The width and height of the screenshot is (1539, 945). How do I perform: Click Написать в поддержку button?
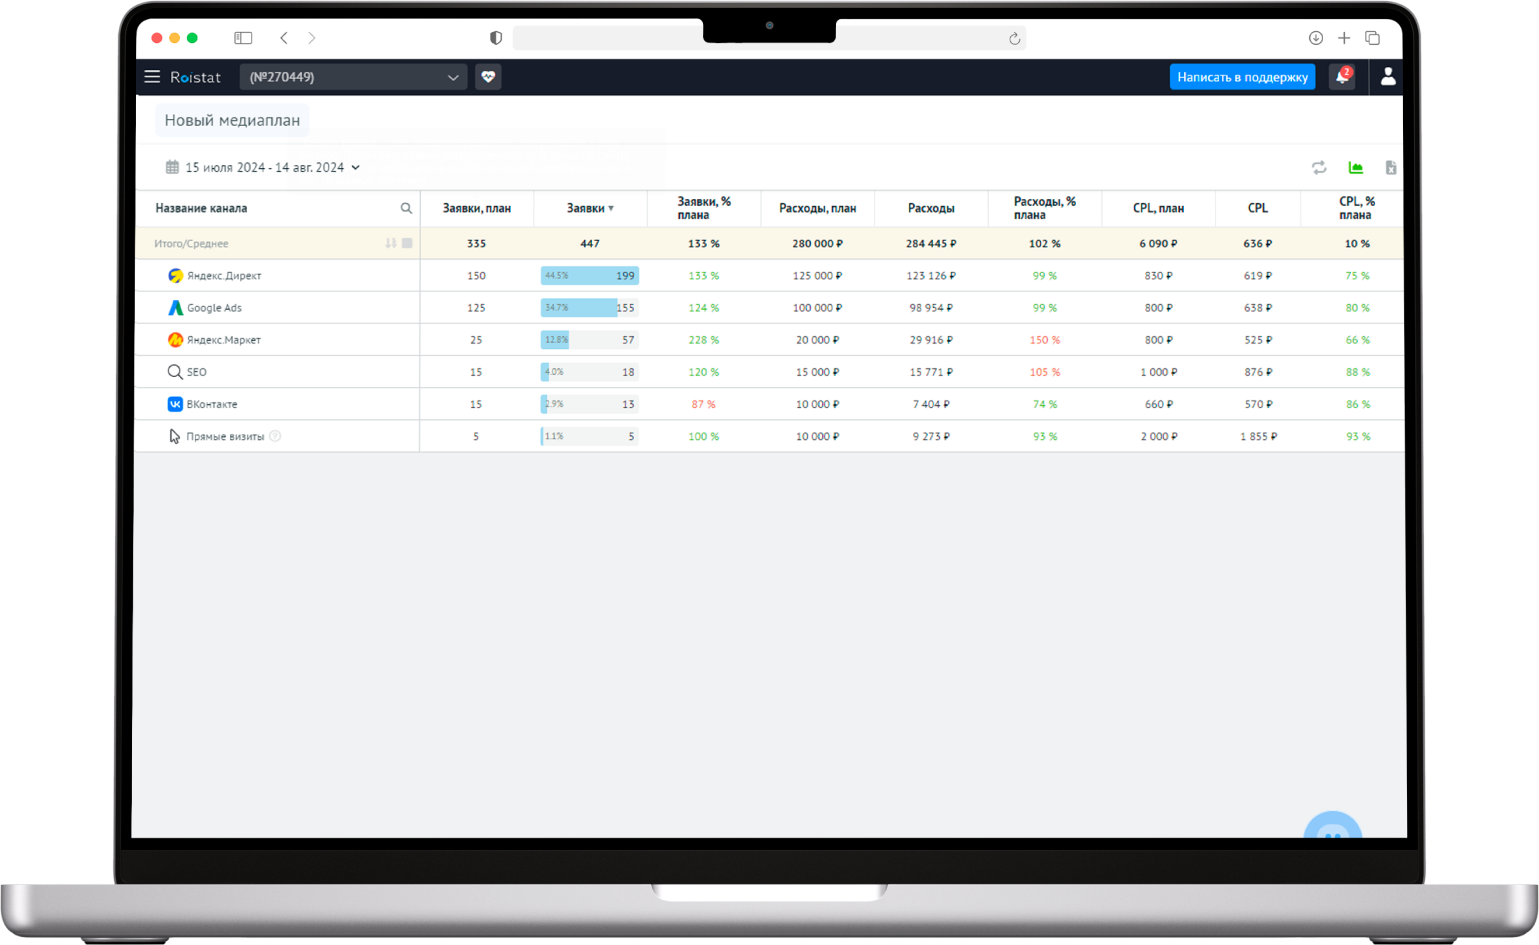click(1242, 77)
